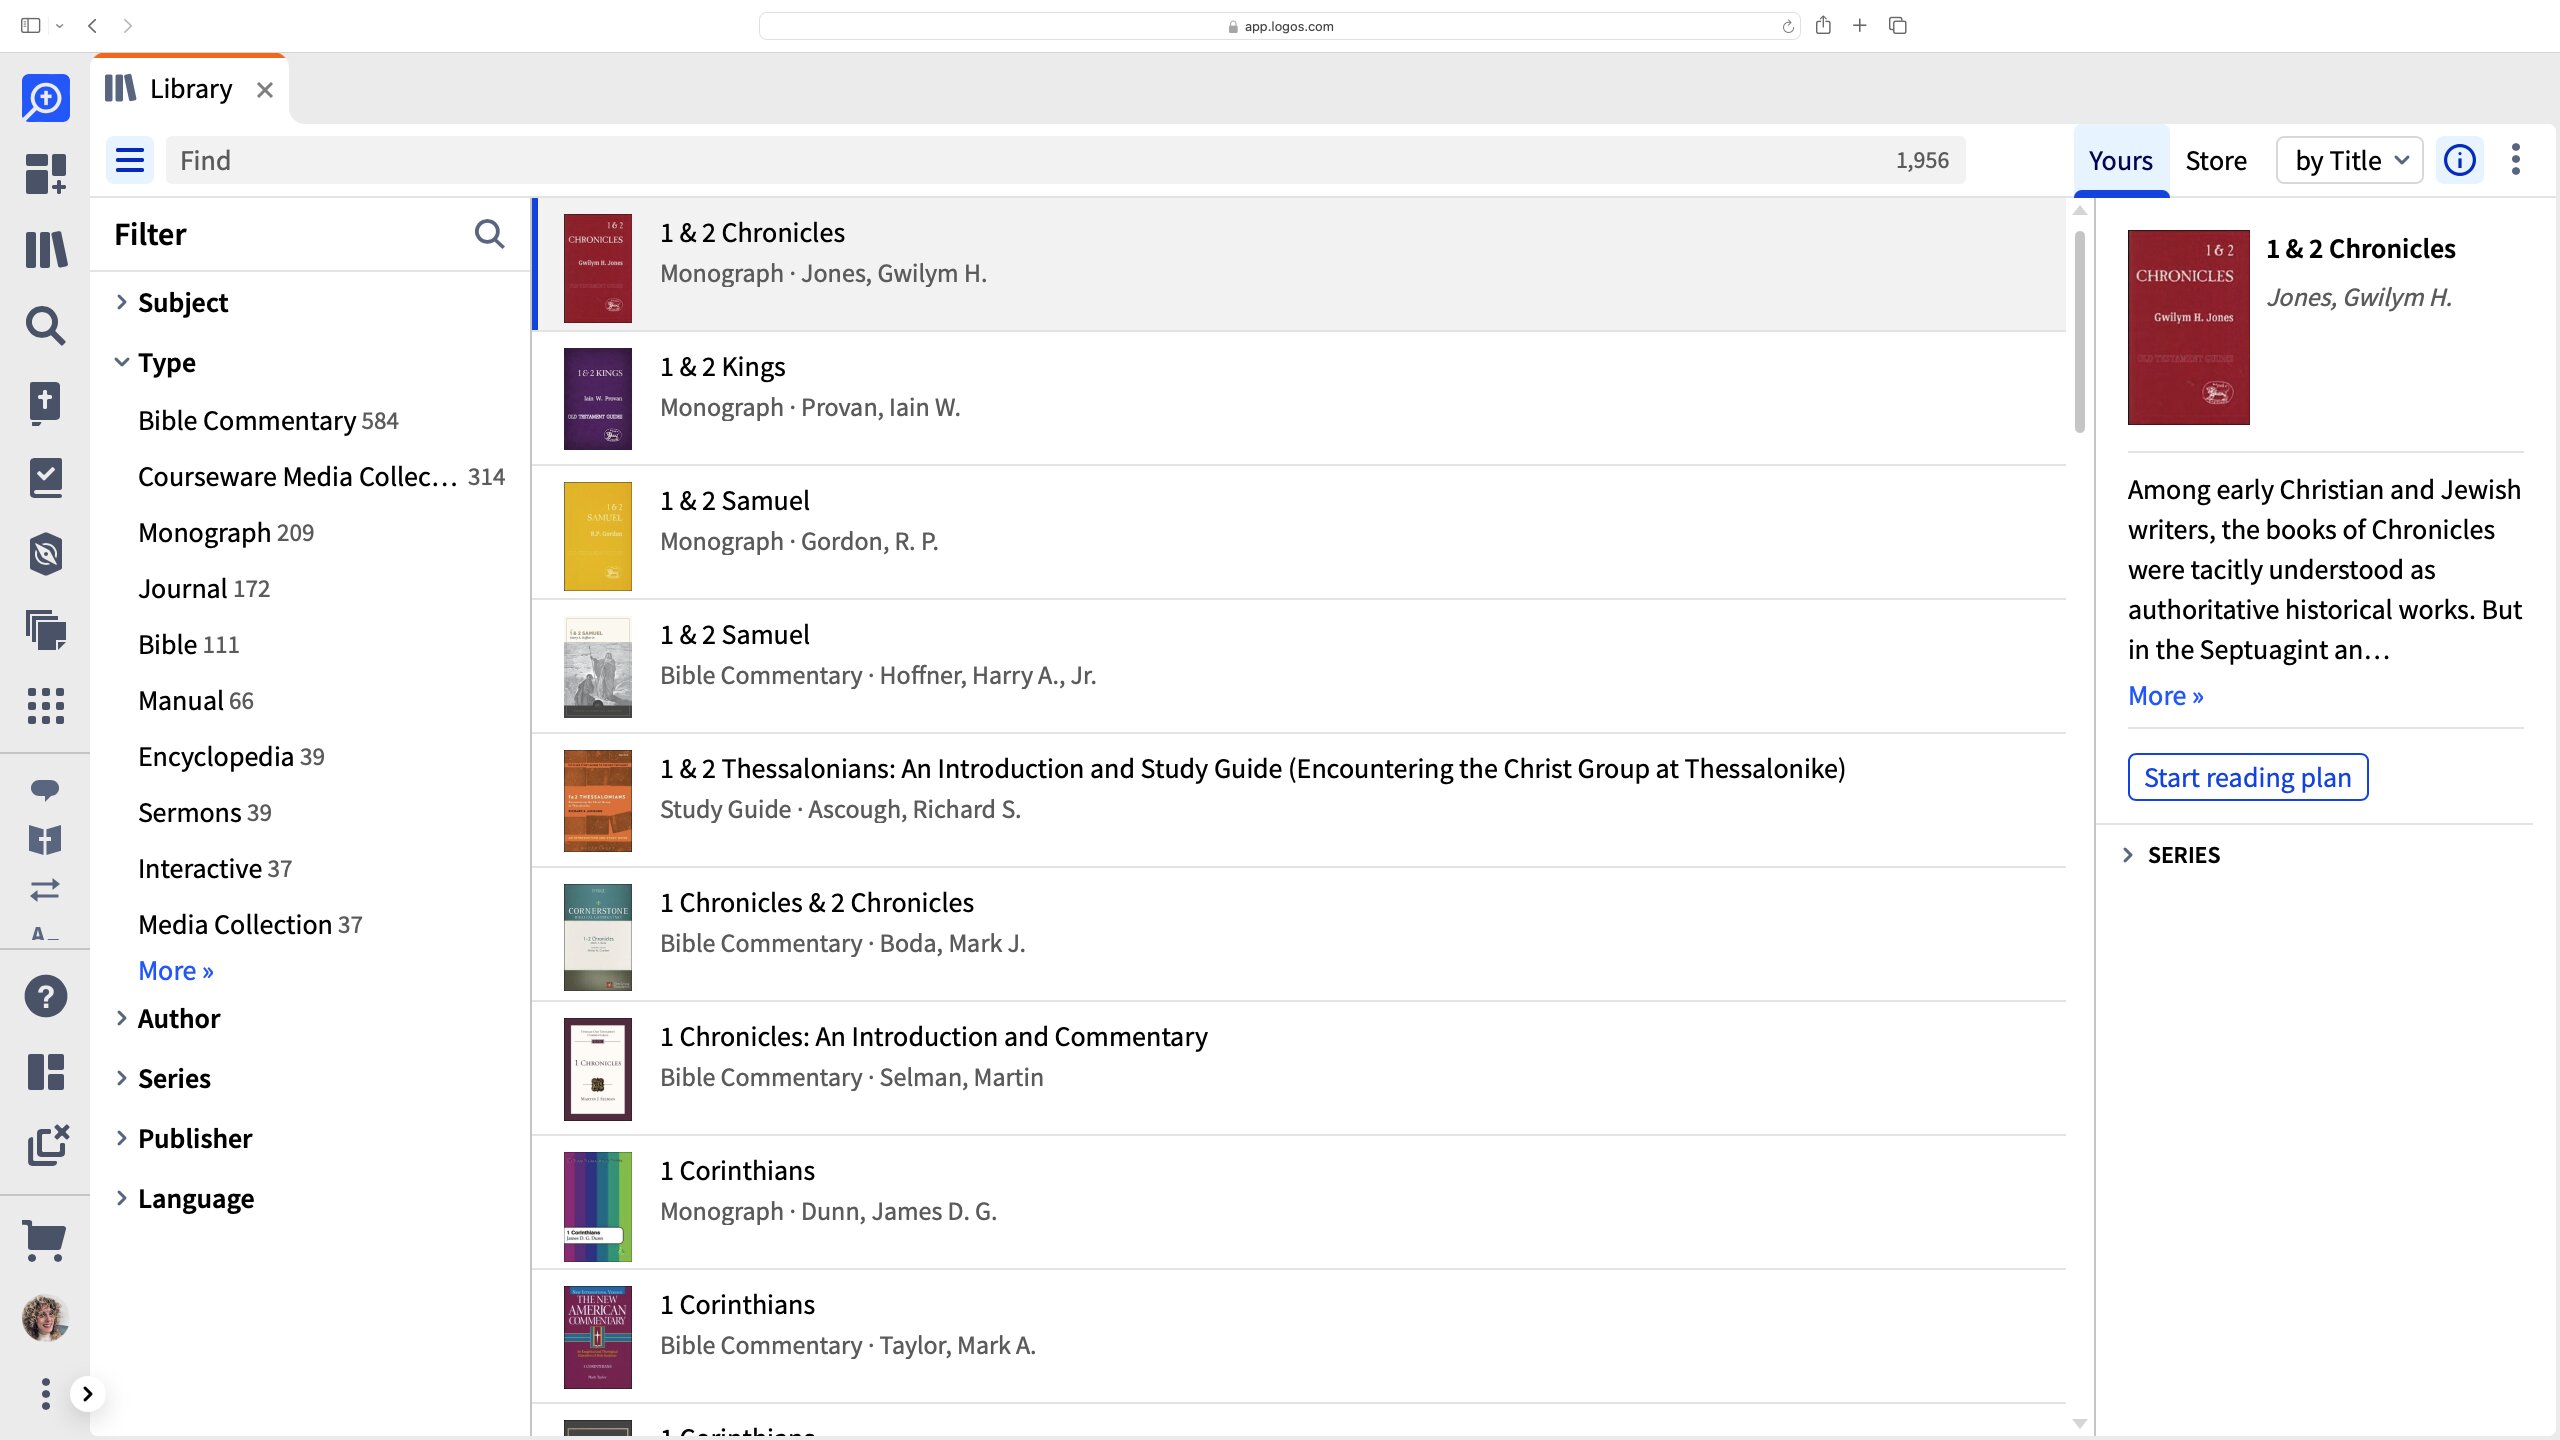Toggle the browser sidebar button
The height and width of the screenshot is (1440, 2560).
click(31, 26)
